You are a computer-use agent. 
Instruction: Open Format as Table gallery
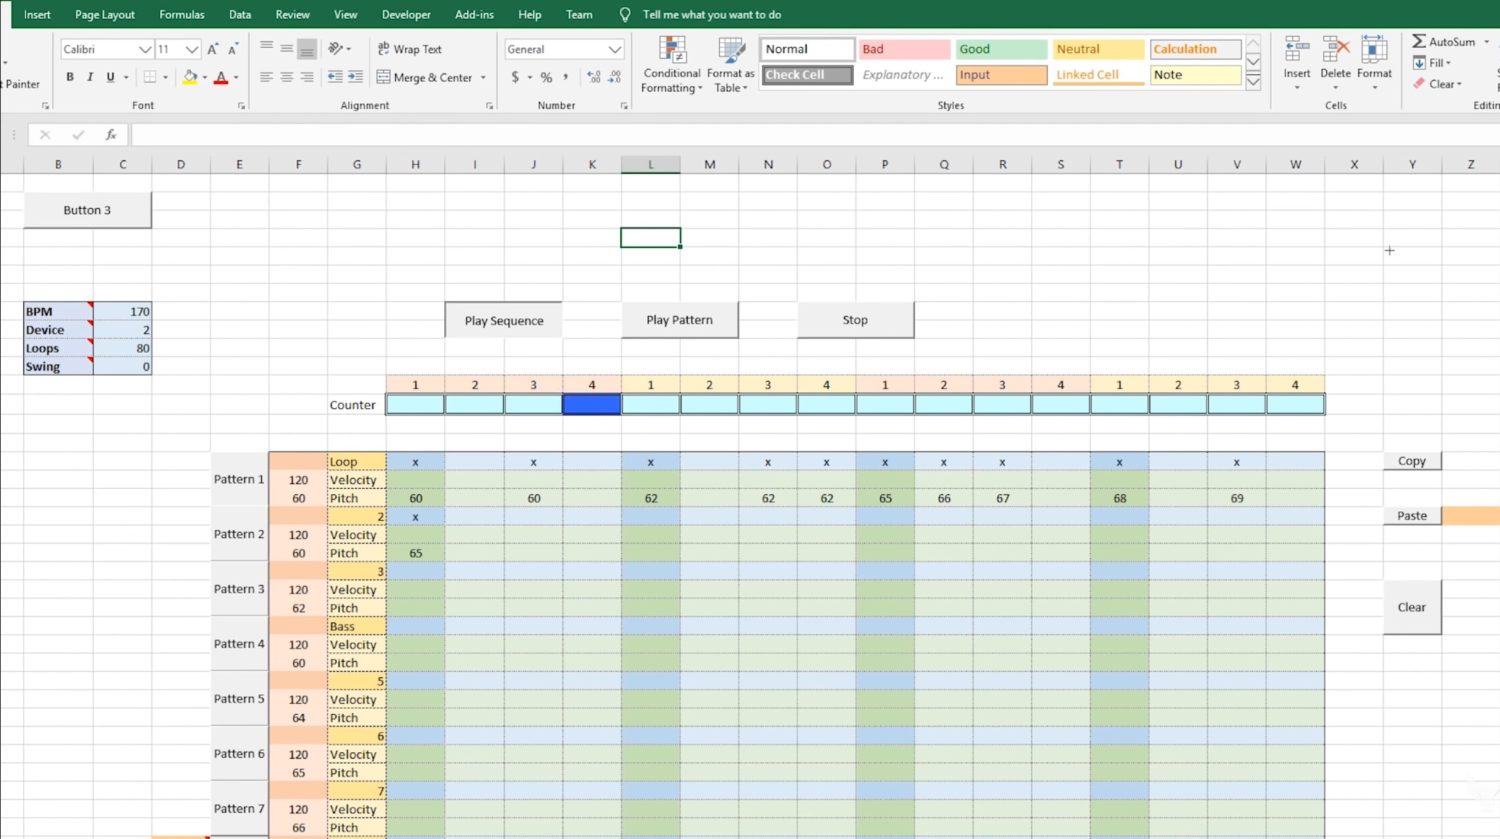click(731, 65)
